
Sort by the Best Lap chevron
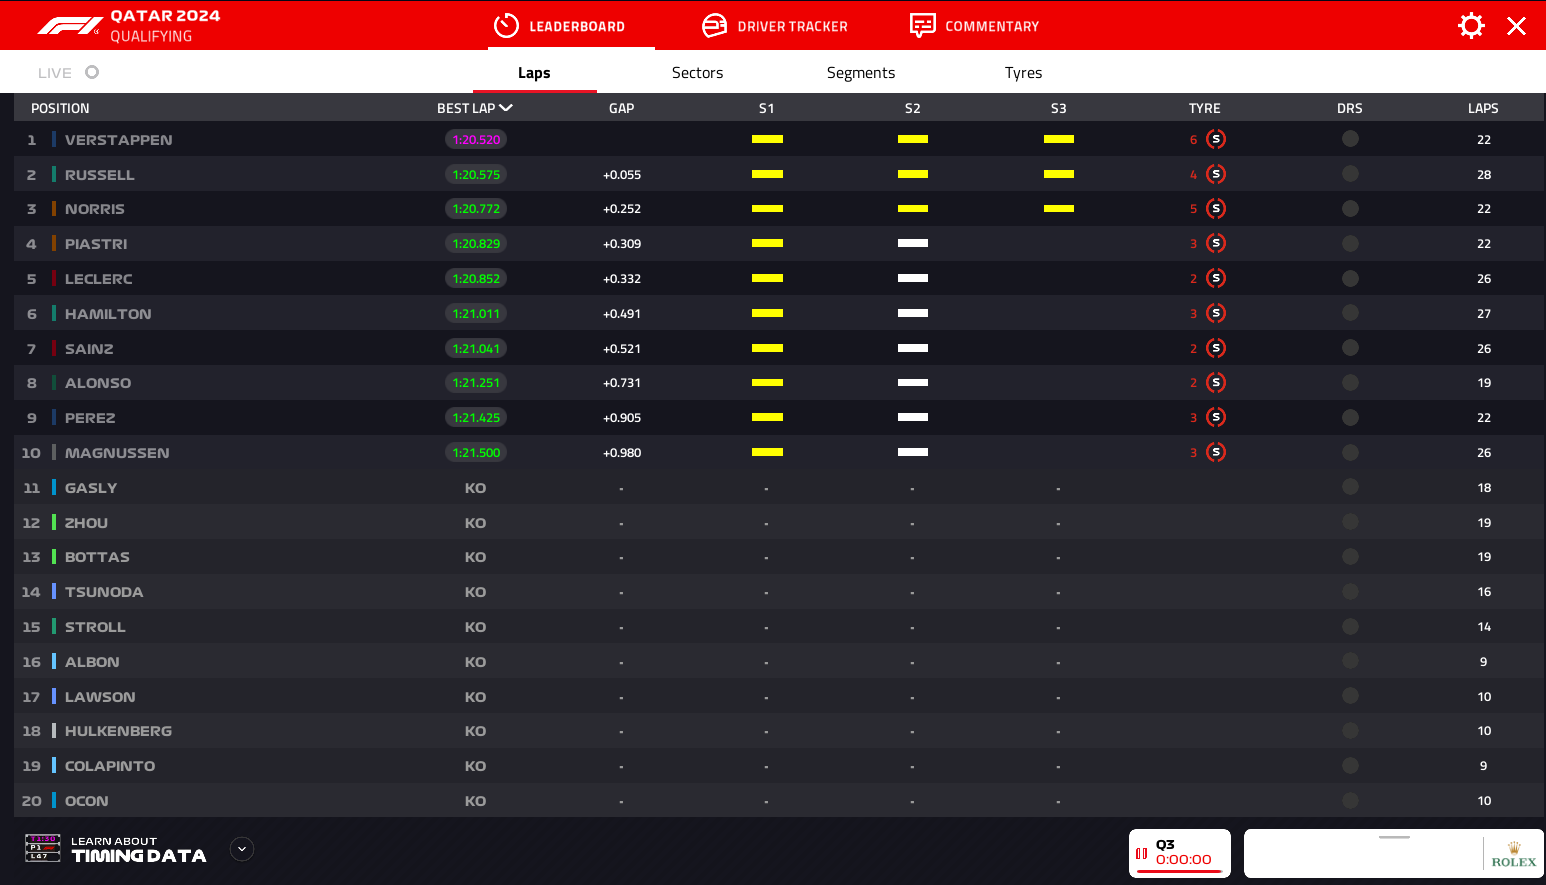[x=506, y=108]
